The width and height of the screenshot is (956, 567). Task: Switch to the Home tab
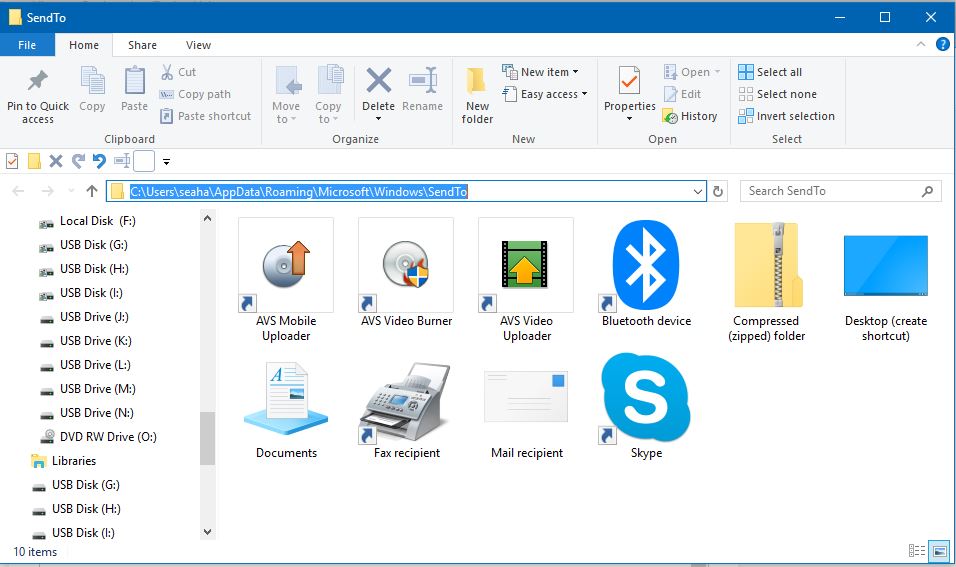pos(84,45)
